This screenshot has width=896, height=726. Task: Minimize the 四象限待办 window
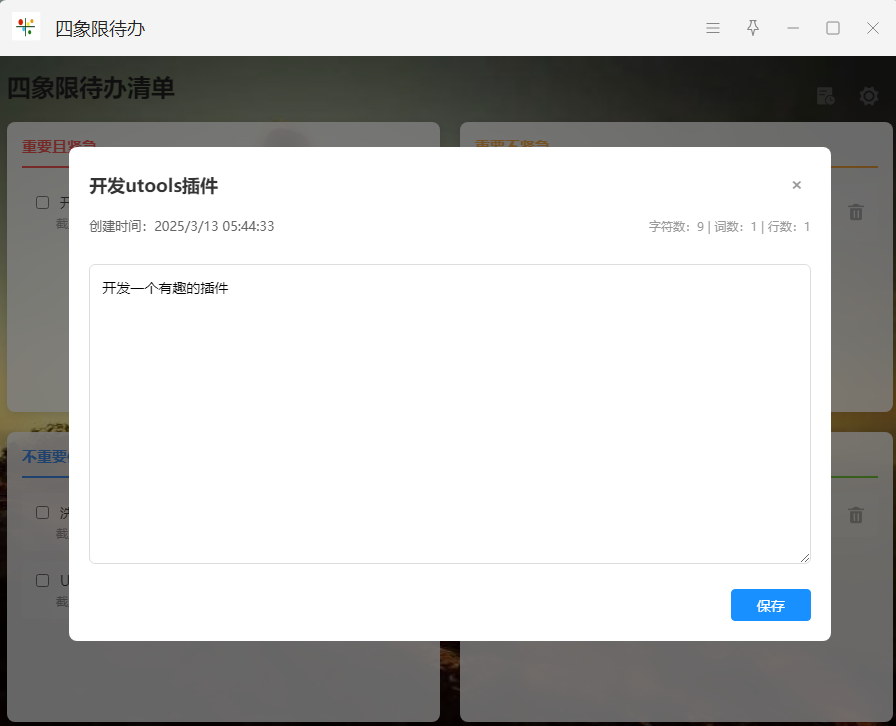[x=793, y=28]
